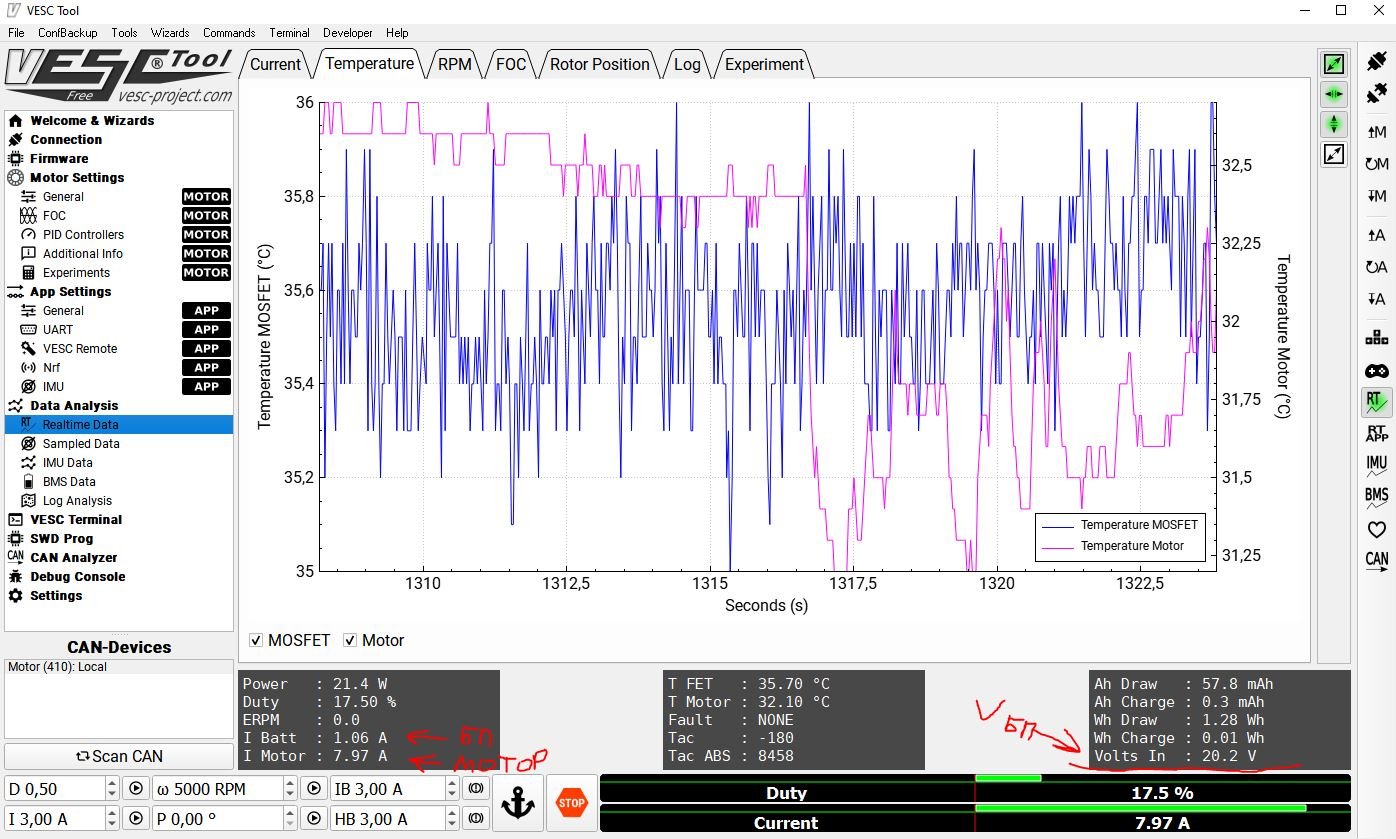Switch to the RPM tab
Viewport: 1396px width, 839px height.
click(454, 64)
